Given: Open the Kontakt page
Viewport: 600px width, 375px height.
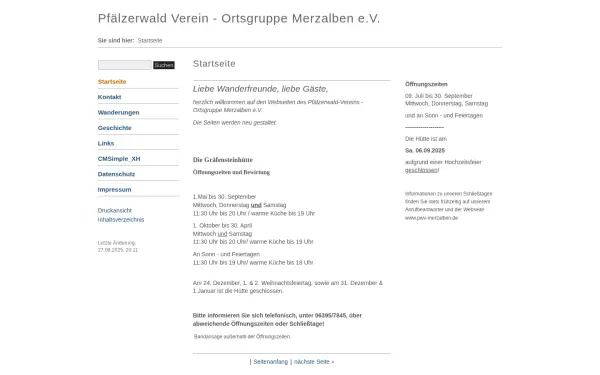Looking at the screenshot, I should (109, 97).
